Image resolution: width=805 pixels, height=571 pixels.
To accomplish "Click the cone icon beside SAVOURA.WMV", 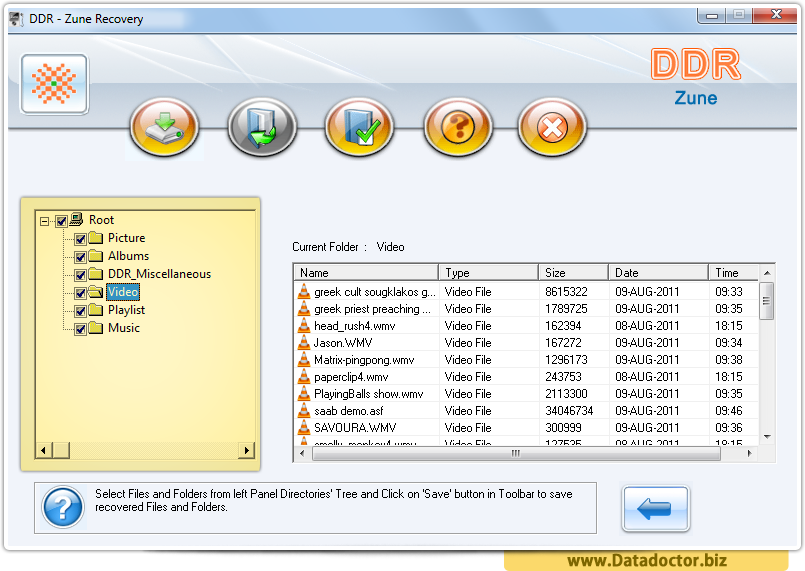I will (x=304, y=427).
